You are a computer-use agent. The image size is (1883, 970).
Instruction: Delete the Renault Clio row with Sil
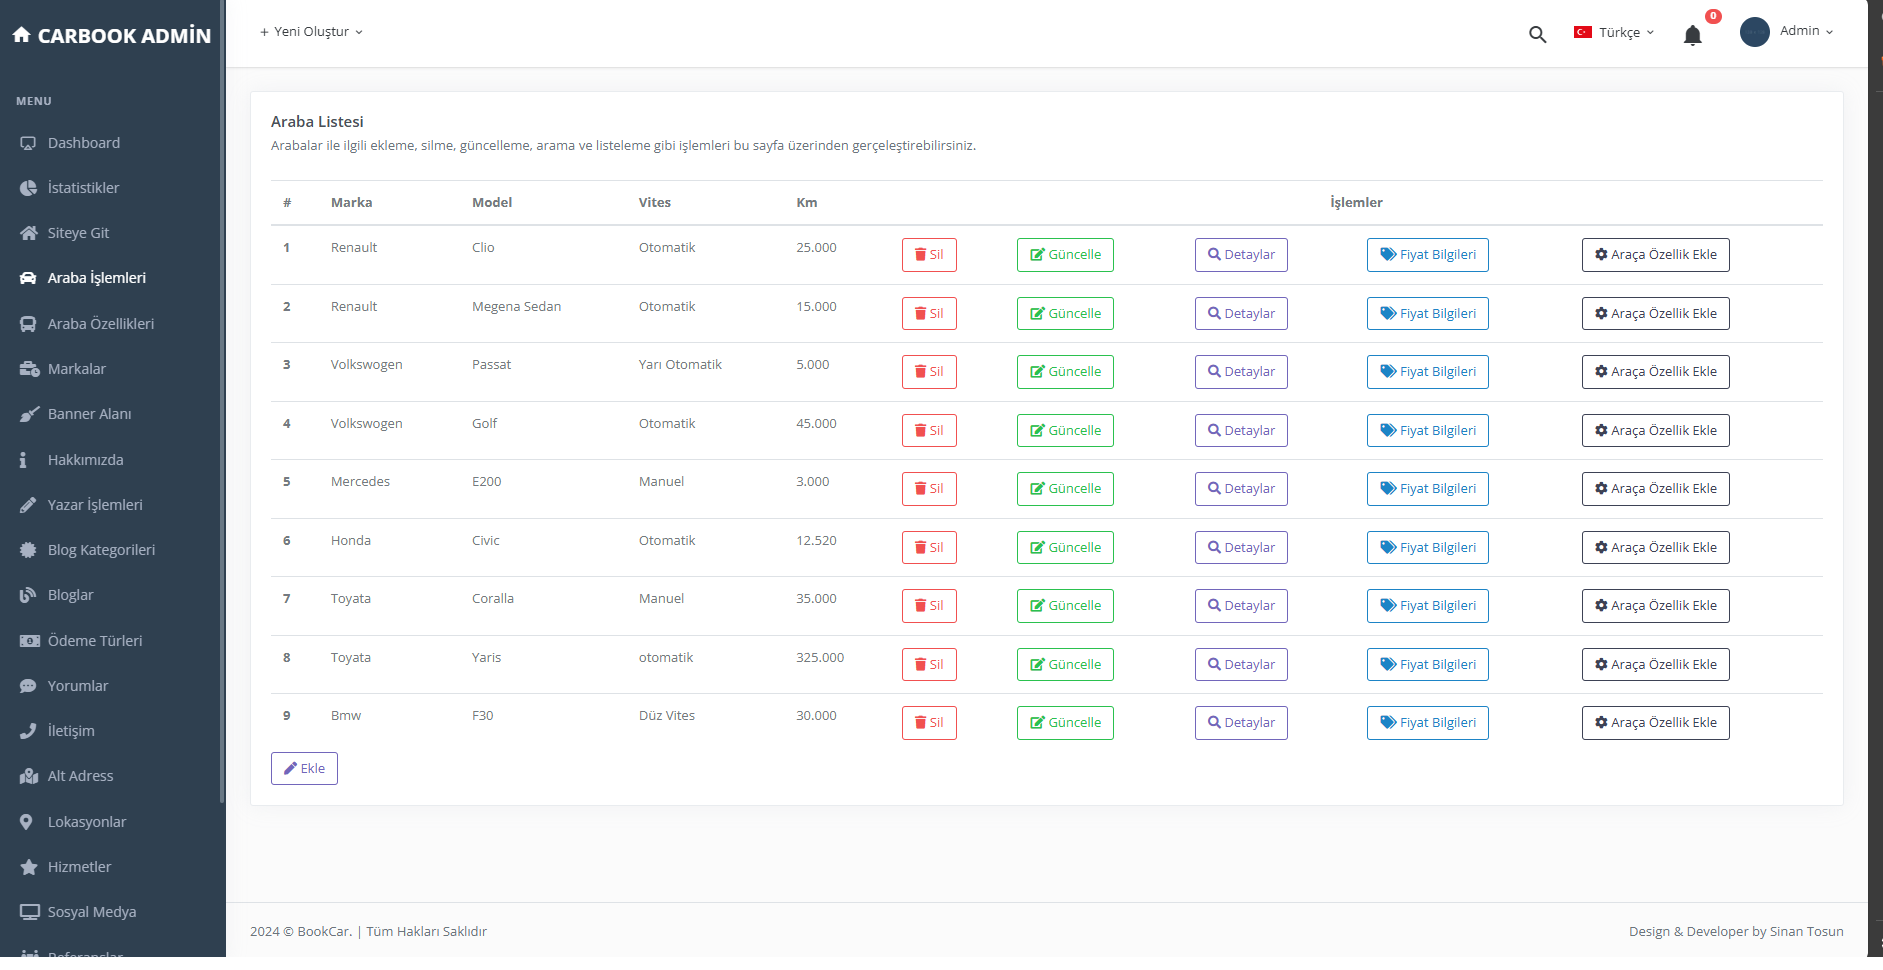(928, 255)
